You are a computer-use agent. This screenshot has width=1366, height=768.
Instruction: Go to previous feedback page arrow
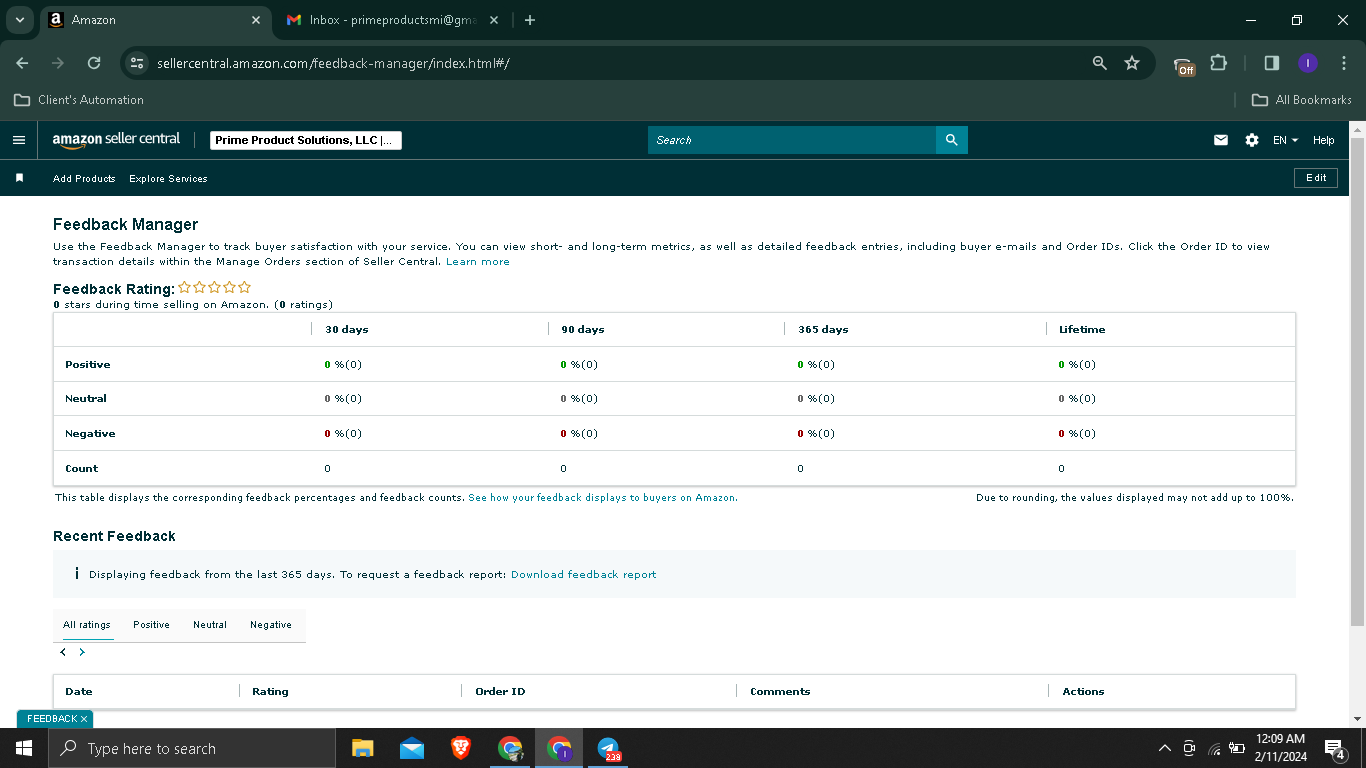tap(63, 652)
